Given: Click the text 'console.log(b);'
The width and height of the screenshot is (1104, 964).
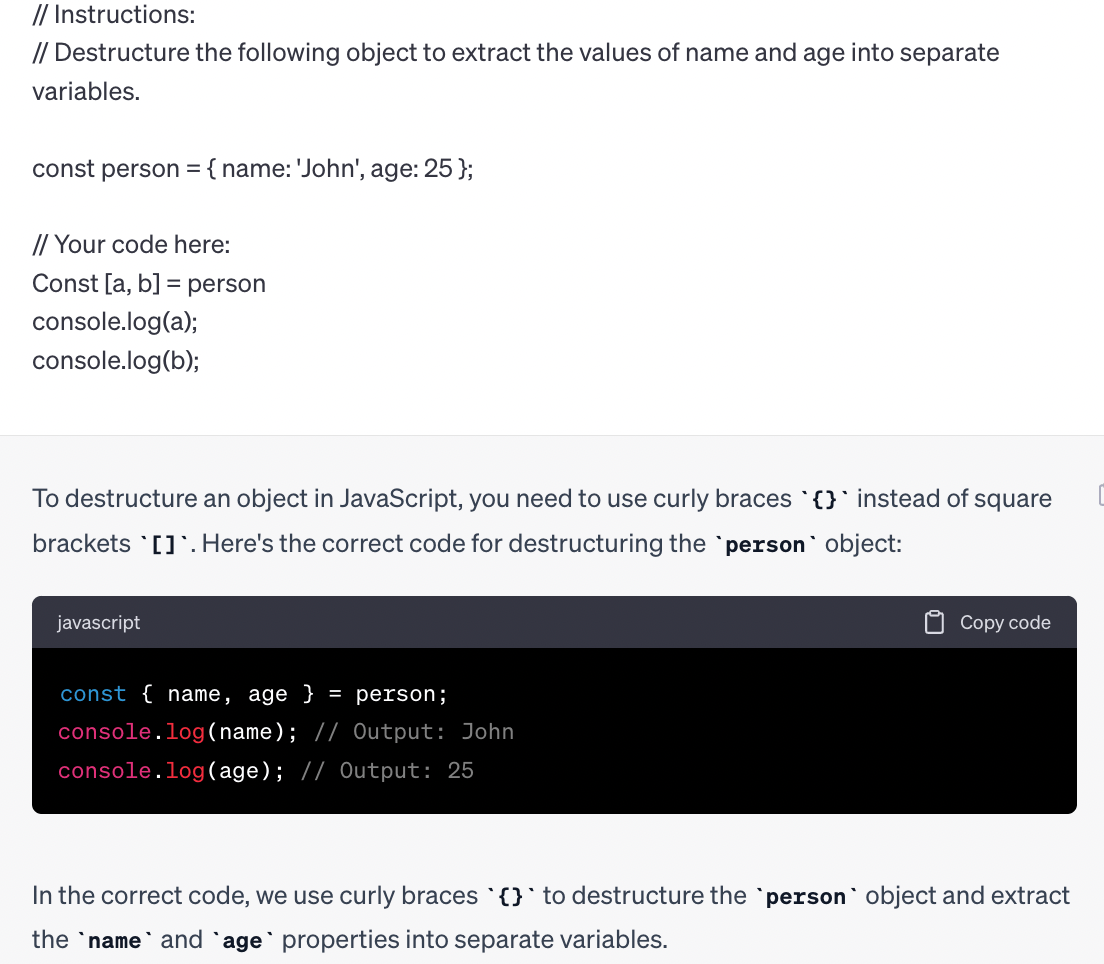Looking at the screenshot, I should pyautogui.click(x=116, y=361).
